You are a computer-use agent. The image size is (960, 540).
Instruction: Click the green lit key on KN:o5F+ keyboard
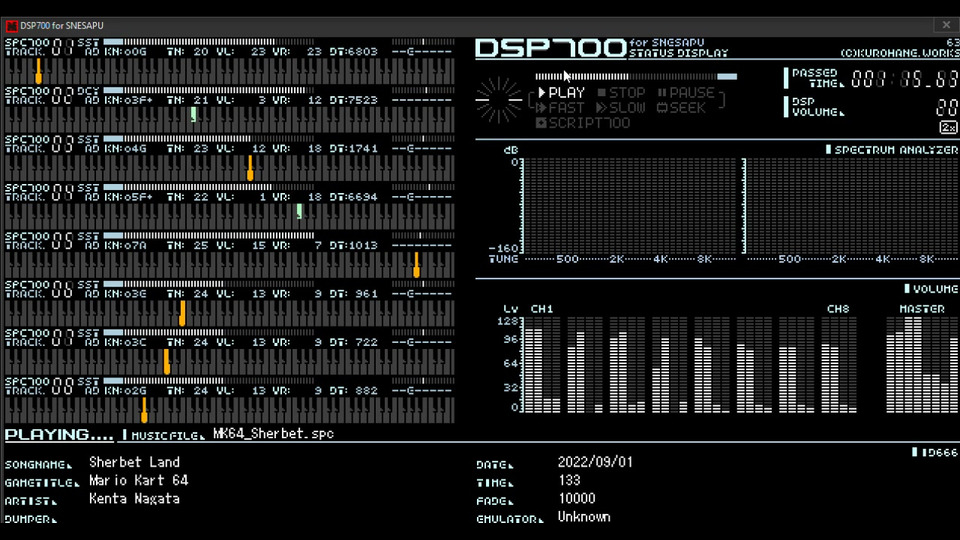pyautogui.click(x=299, y=211)
